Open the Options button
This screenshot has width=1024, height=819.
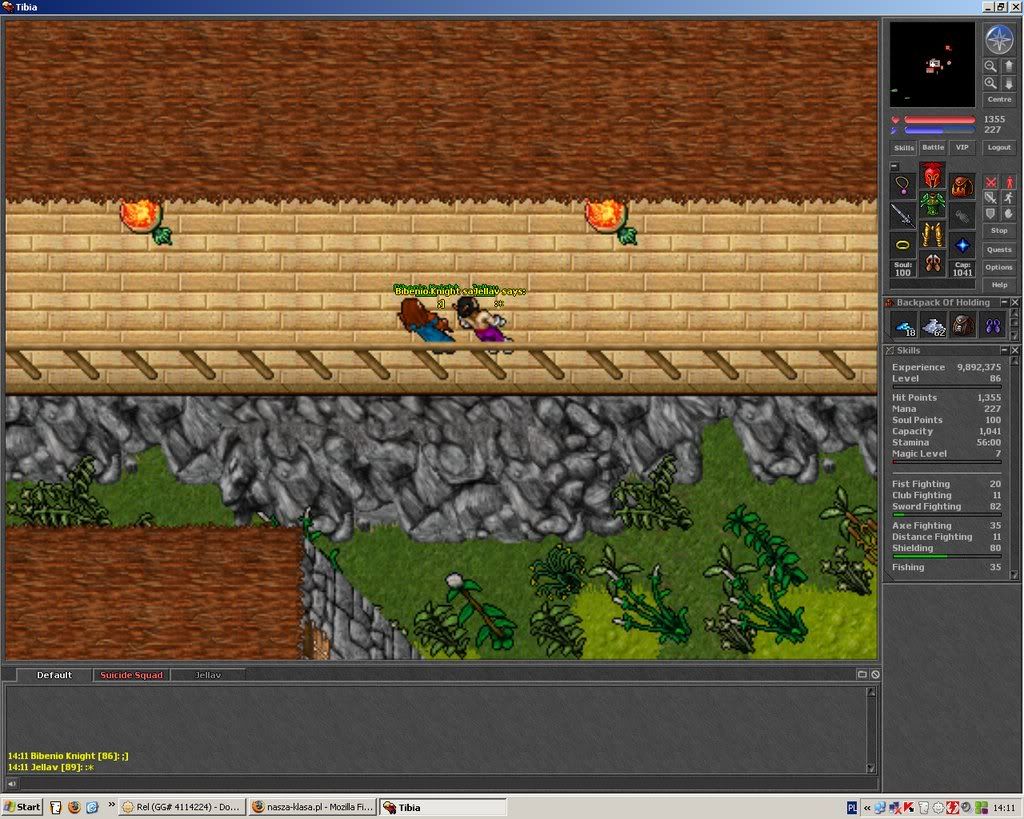pyautogui.click(x=999, y=267)
